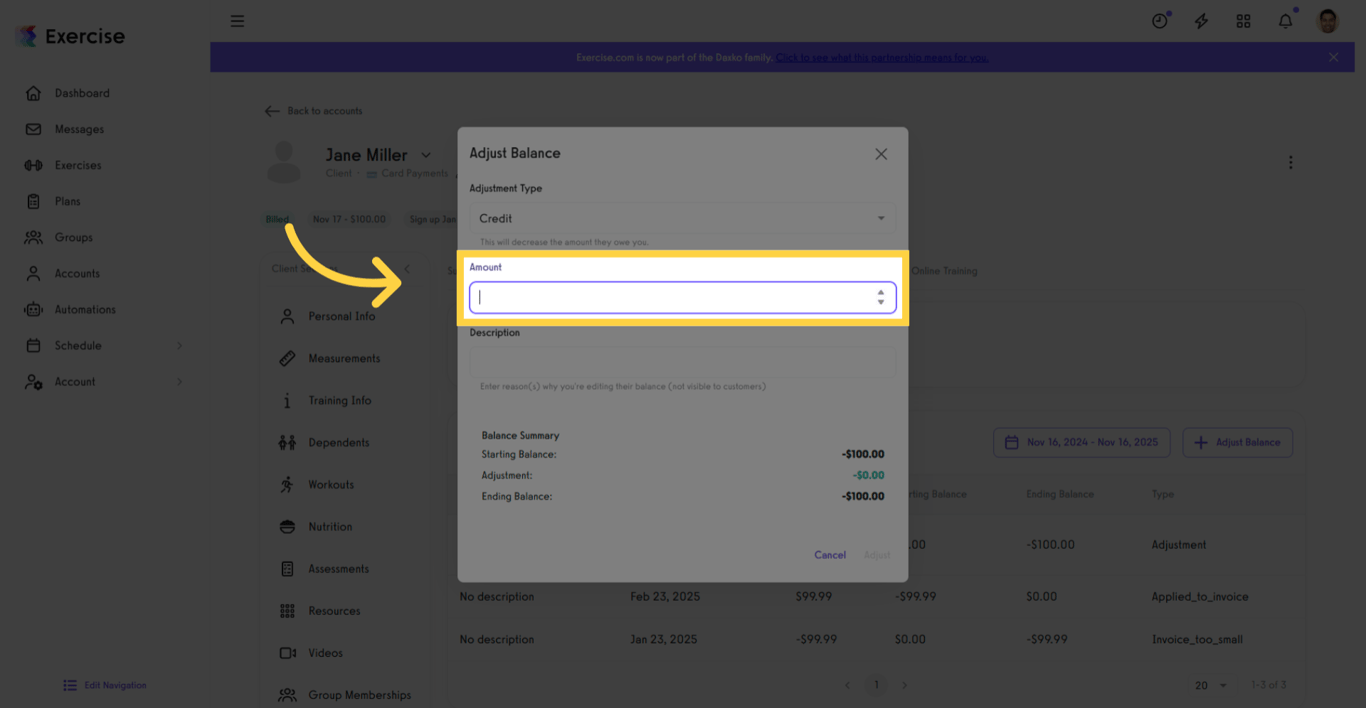1366x708 pixels.
Task: Open the timer clock icon in header
Action: point(1160,21)
